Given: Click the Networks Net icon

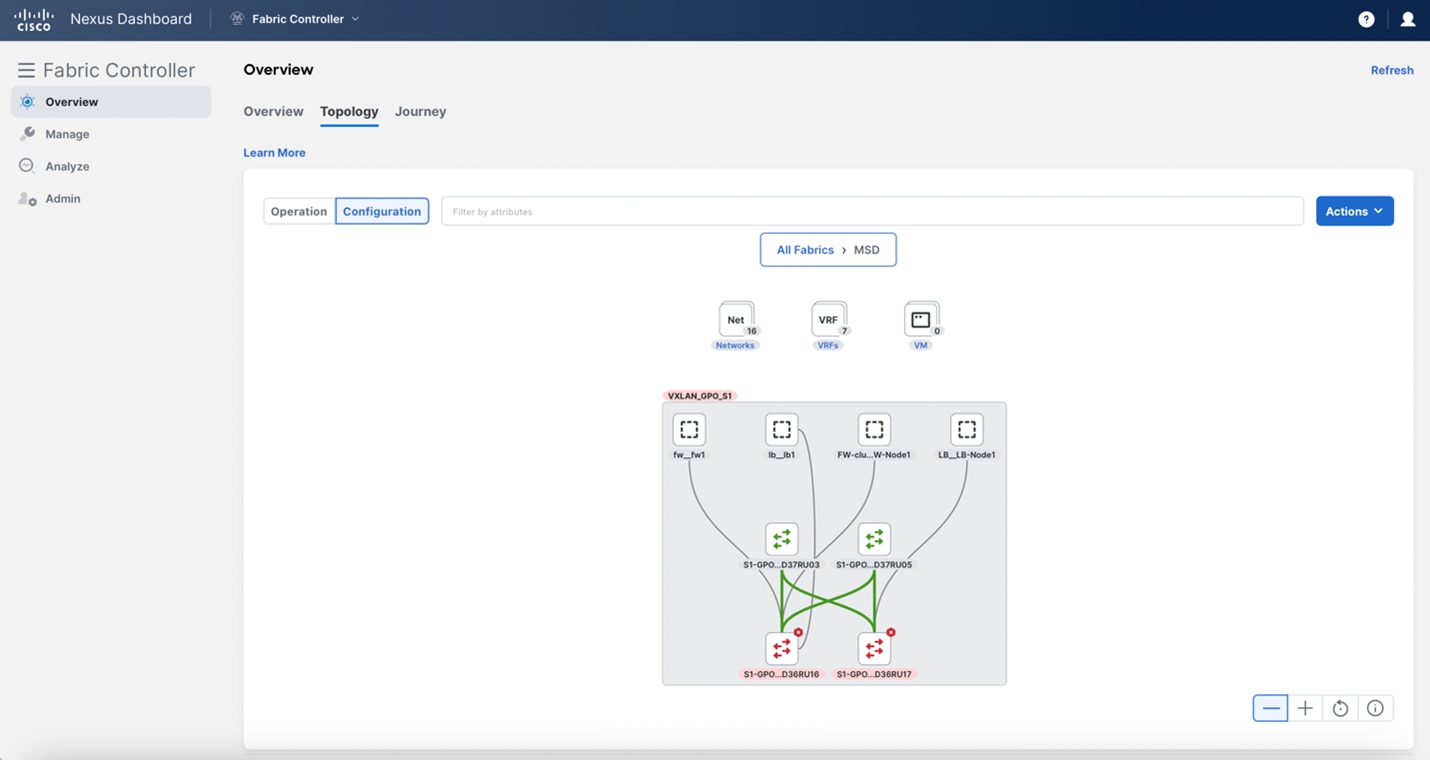Looking at the screenshot, I should (x=736, y=320).
